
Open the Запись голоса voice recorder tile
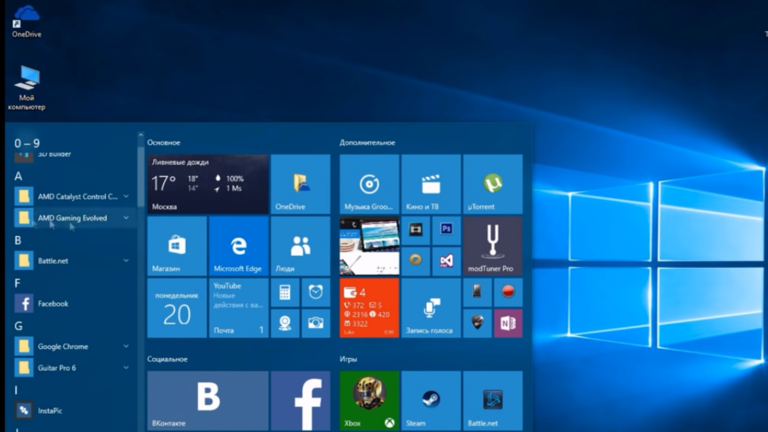(431, 308)
